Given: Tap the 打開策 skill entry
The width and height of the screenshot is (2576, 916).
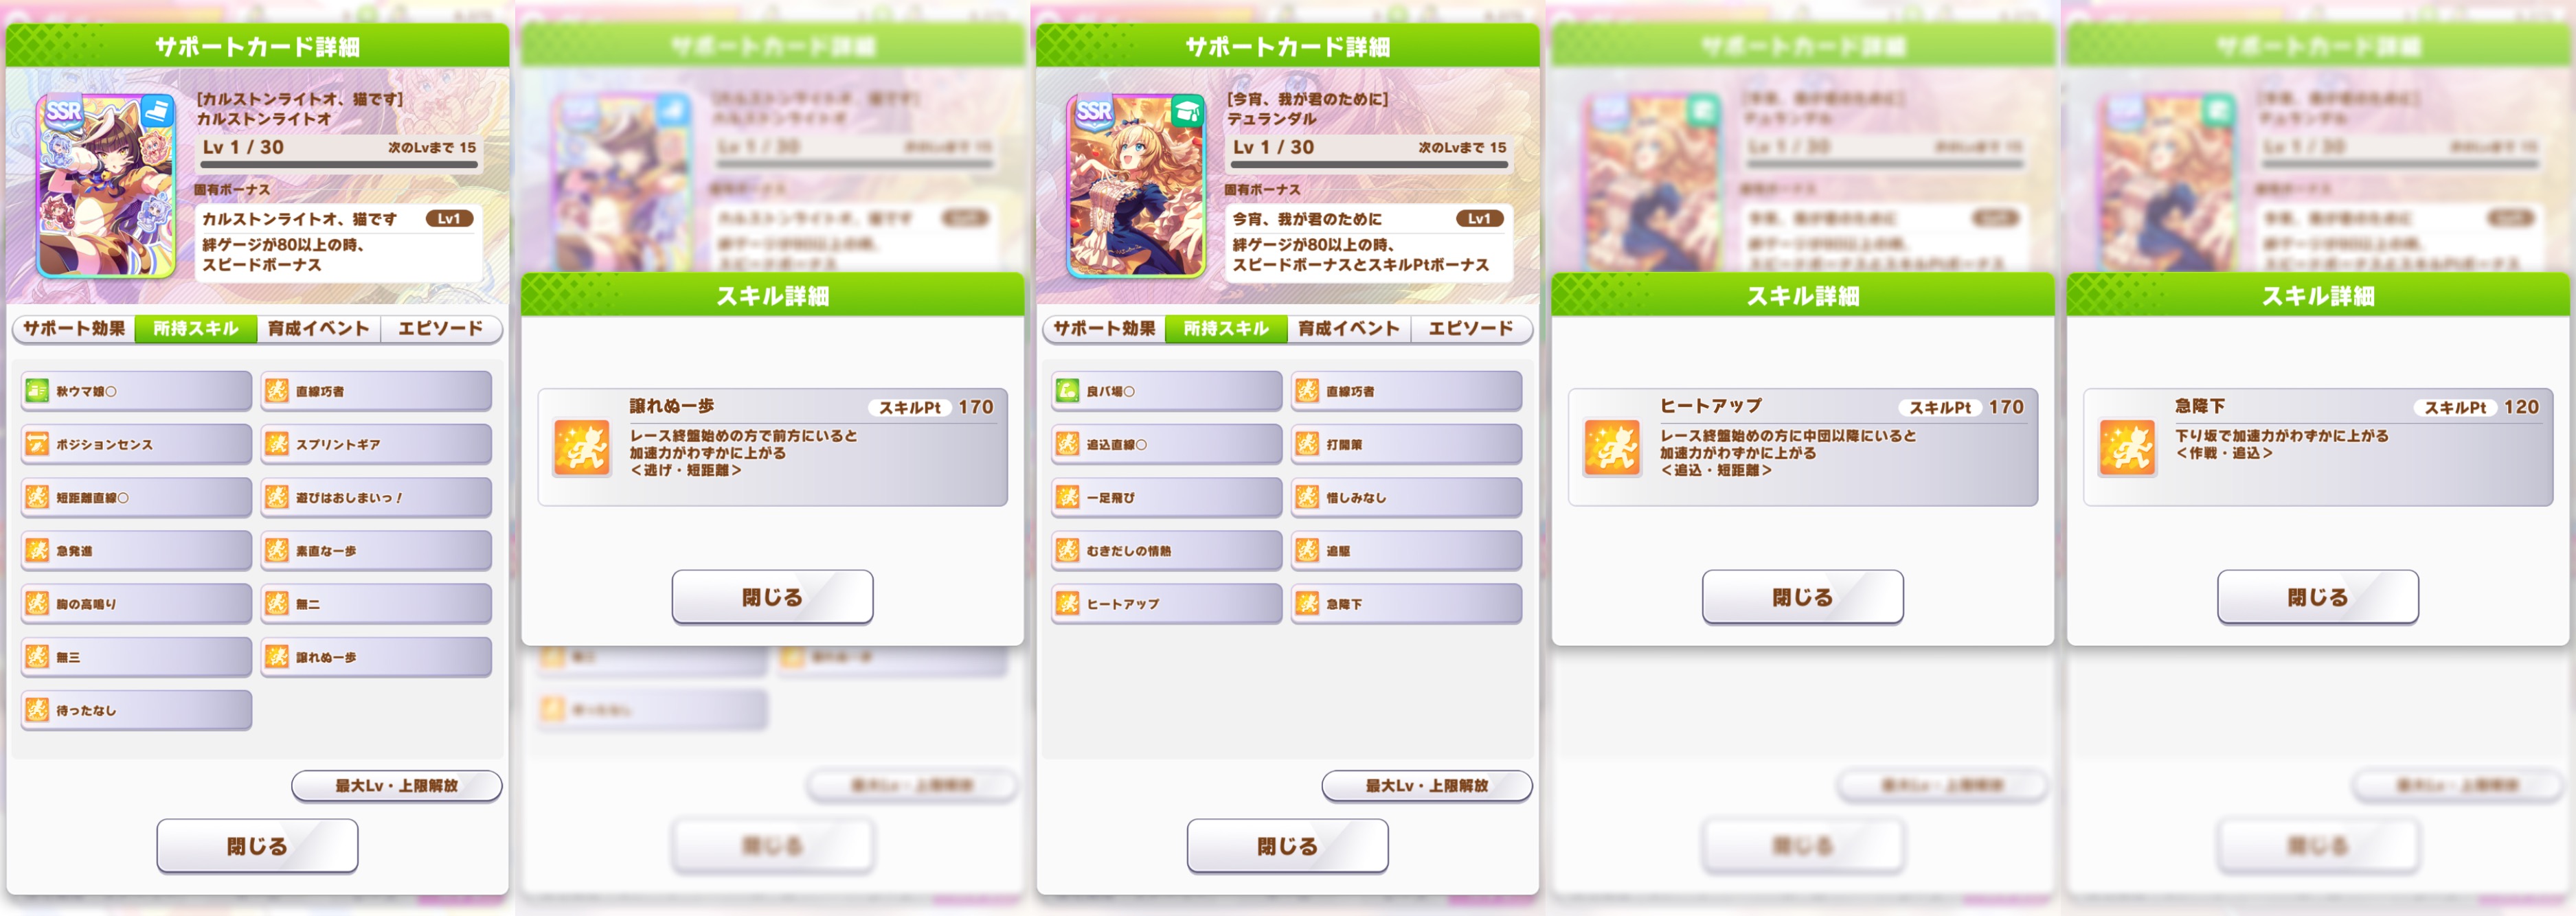Looking at the screenshot, I should (x=1406, y=444).
